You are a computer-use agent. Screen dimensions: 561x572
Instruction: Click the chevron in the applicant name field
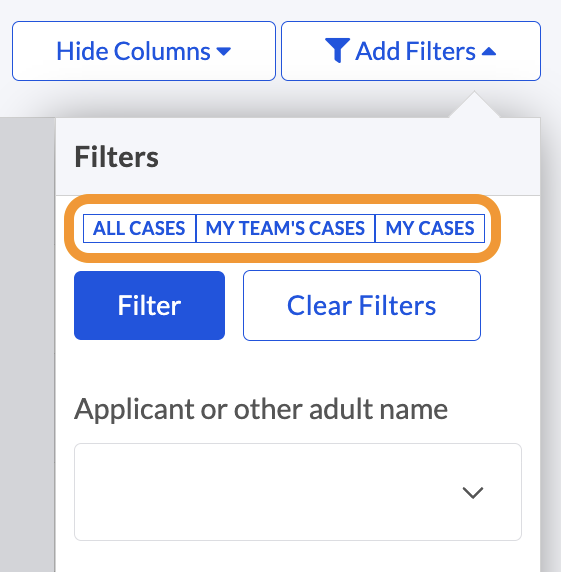pos(473,492)
